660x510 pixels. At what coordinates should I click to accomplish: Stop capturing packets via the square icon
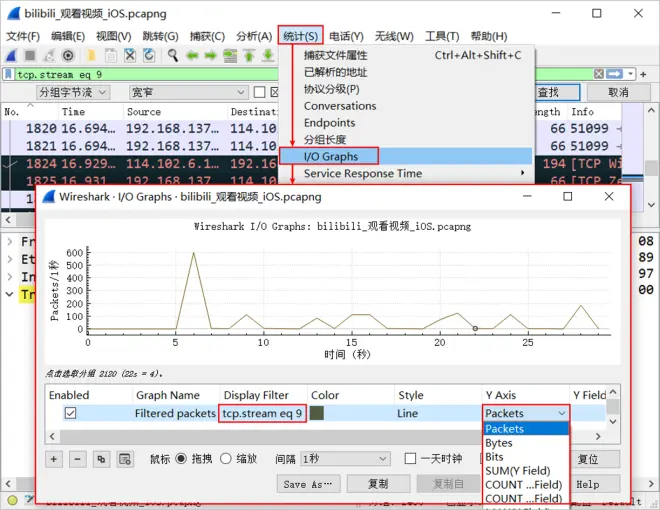pyautogui.click(x=30, y=56)
